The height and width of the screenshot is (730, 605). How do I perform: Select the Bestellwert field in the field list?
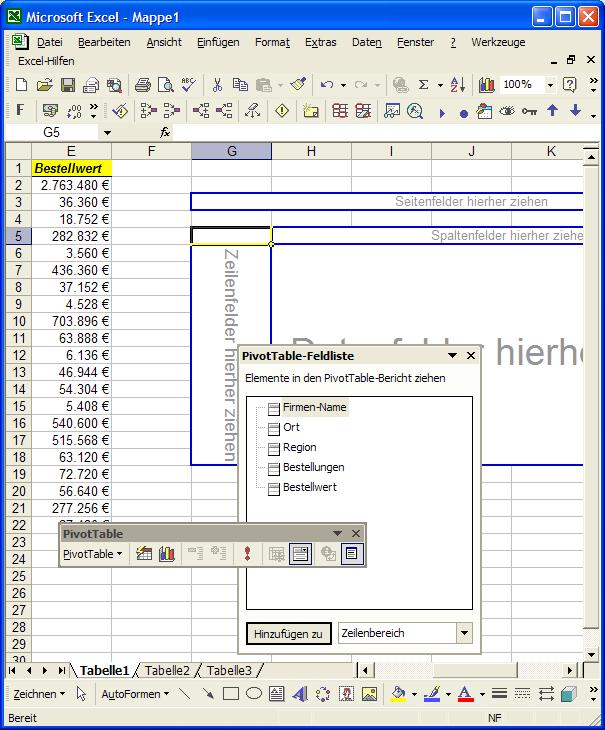click(309, 487)
